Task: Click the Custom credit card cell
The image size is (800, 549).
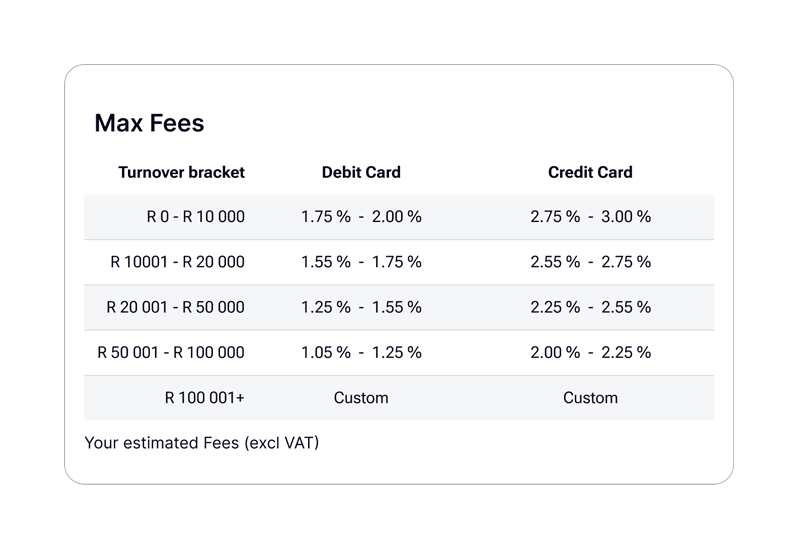Action: (590, 398)
